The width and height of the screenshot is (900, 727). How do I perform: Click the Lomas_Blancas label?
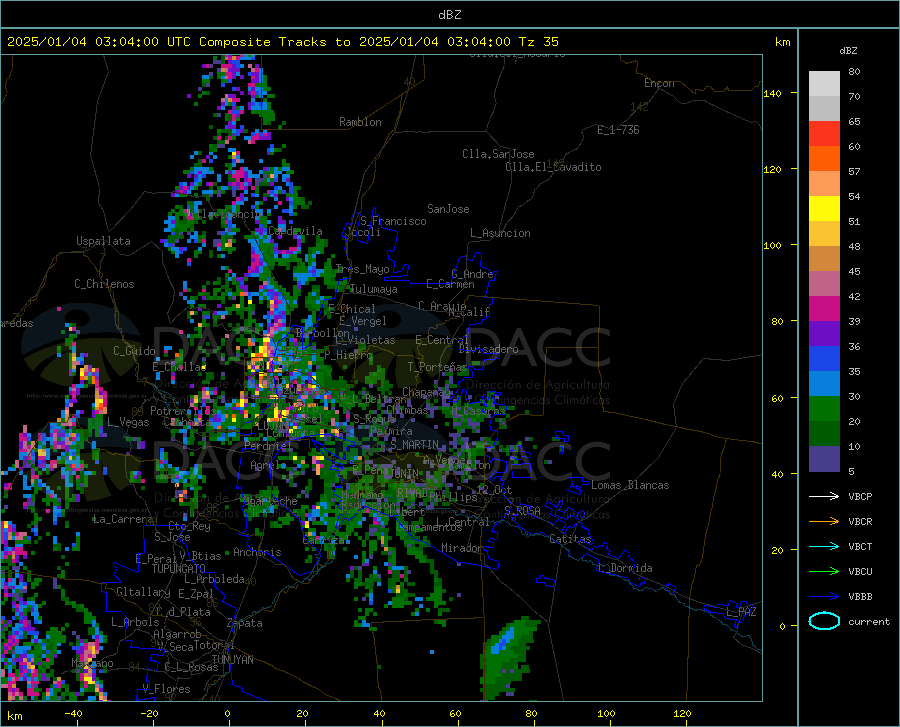click(630, 485)
